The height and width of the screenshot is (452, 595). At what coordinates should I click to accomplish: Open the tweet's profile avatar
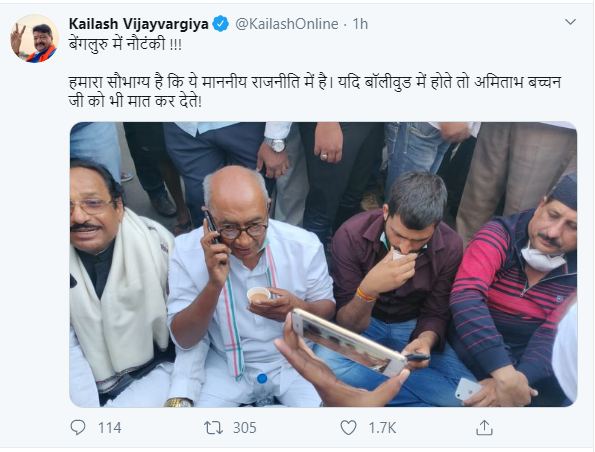35,38
